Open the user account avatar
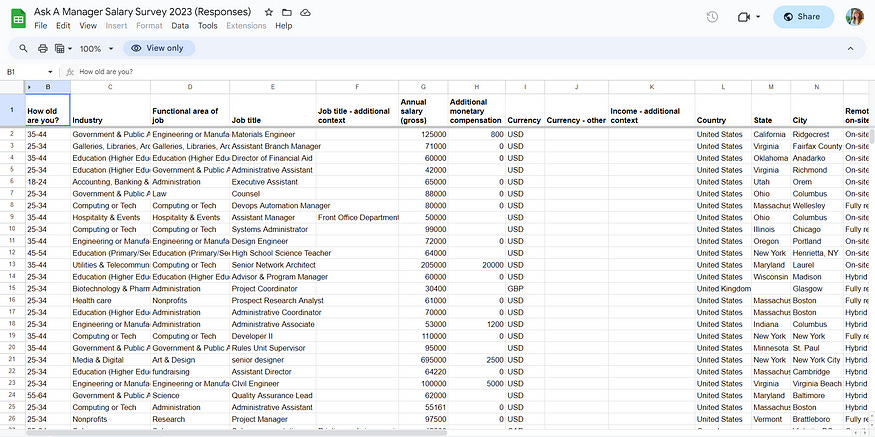 855,17
